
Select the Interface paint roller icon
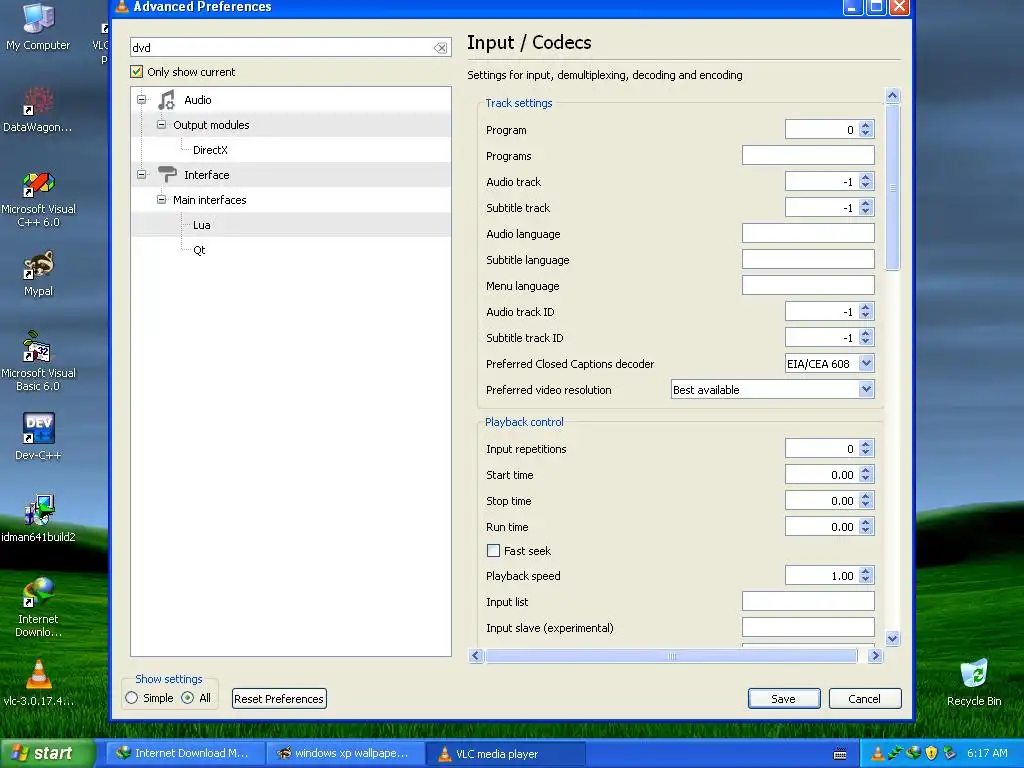(167, 174)
